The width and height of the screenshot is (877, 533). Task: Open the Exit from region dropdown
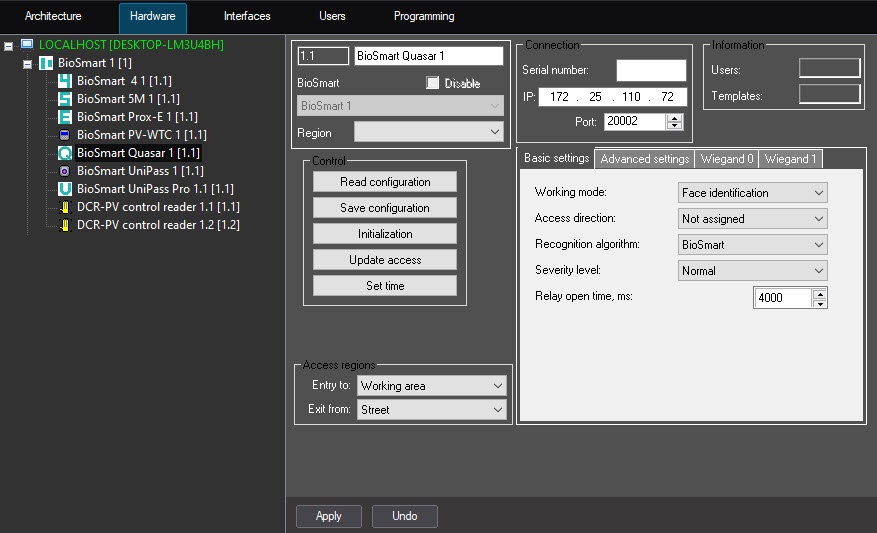tap(431, 409)
